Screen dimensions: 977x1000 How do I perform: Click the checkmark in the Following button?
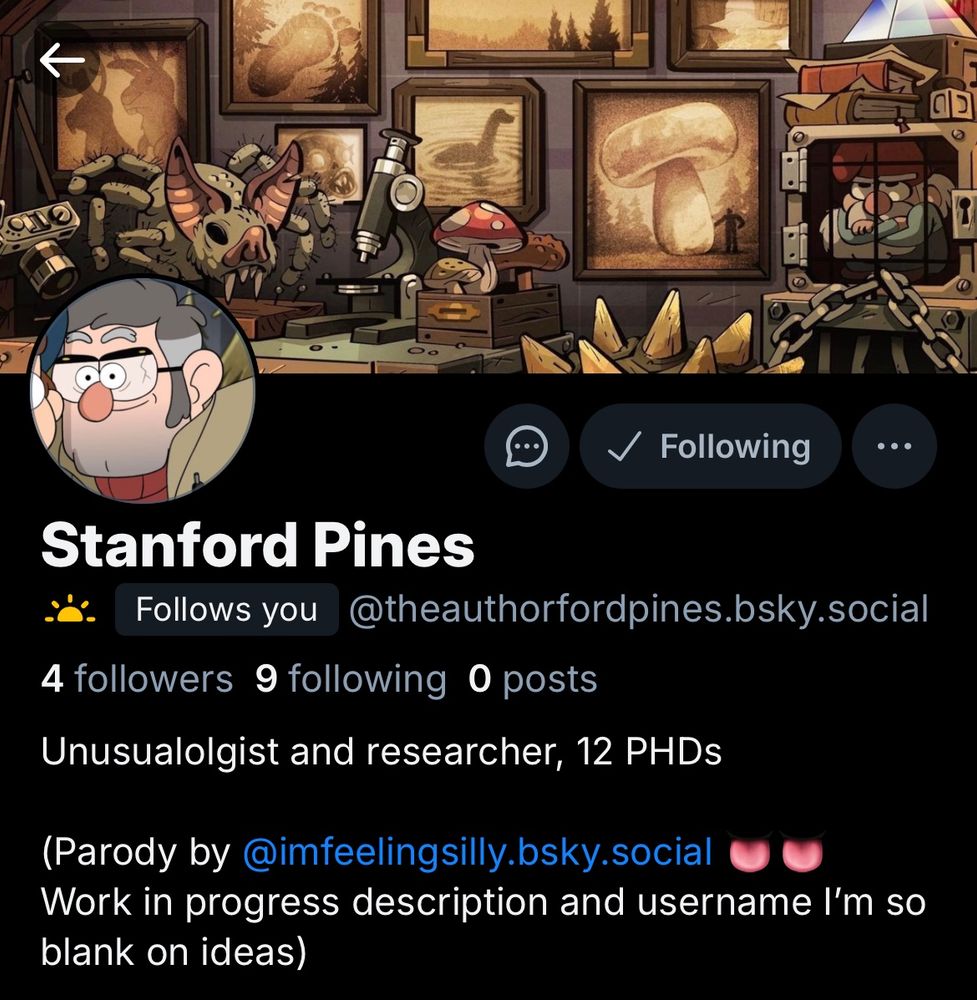(x=624, y=446)
